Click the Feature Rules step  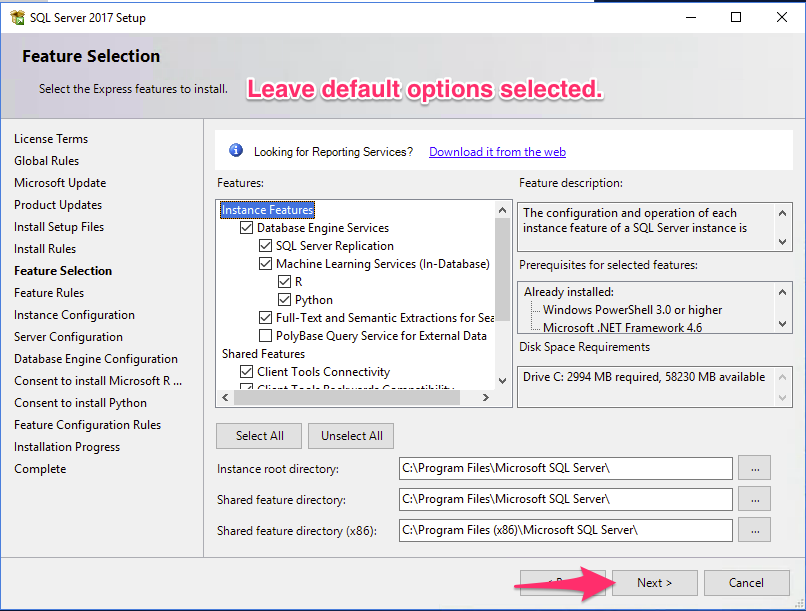pyautogui.click(x=49, y=293)
